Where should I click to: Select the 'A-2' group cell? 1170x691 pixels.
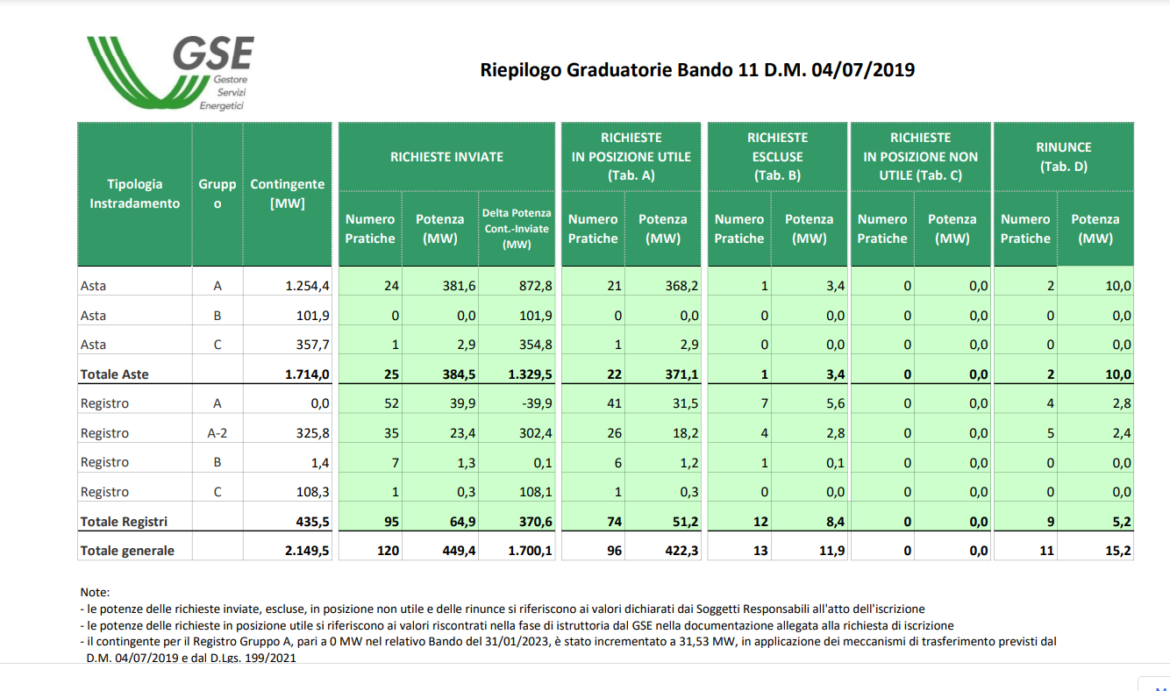point(217,433)
